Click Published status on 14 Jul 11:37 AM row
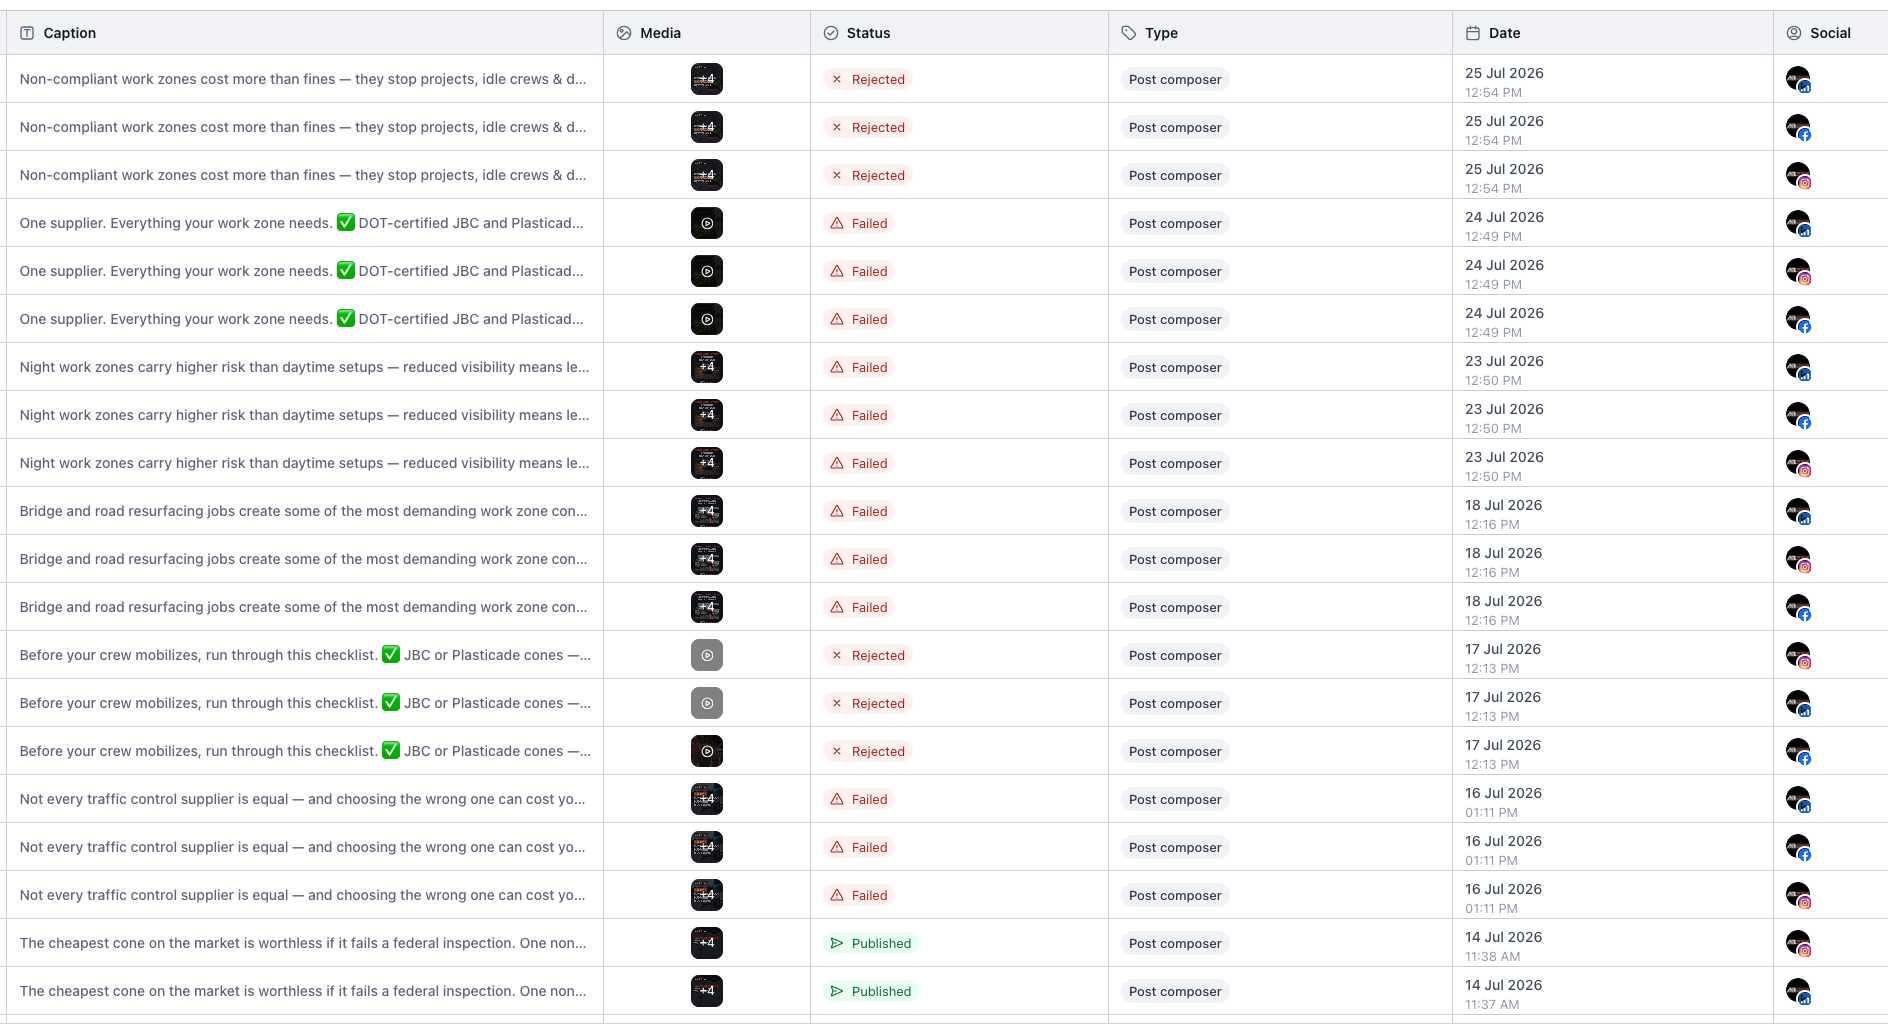 871,991
